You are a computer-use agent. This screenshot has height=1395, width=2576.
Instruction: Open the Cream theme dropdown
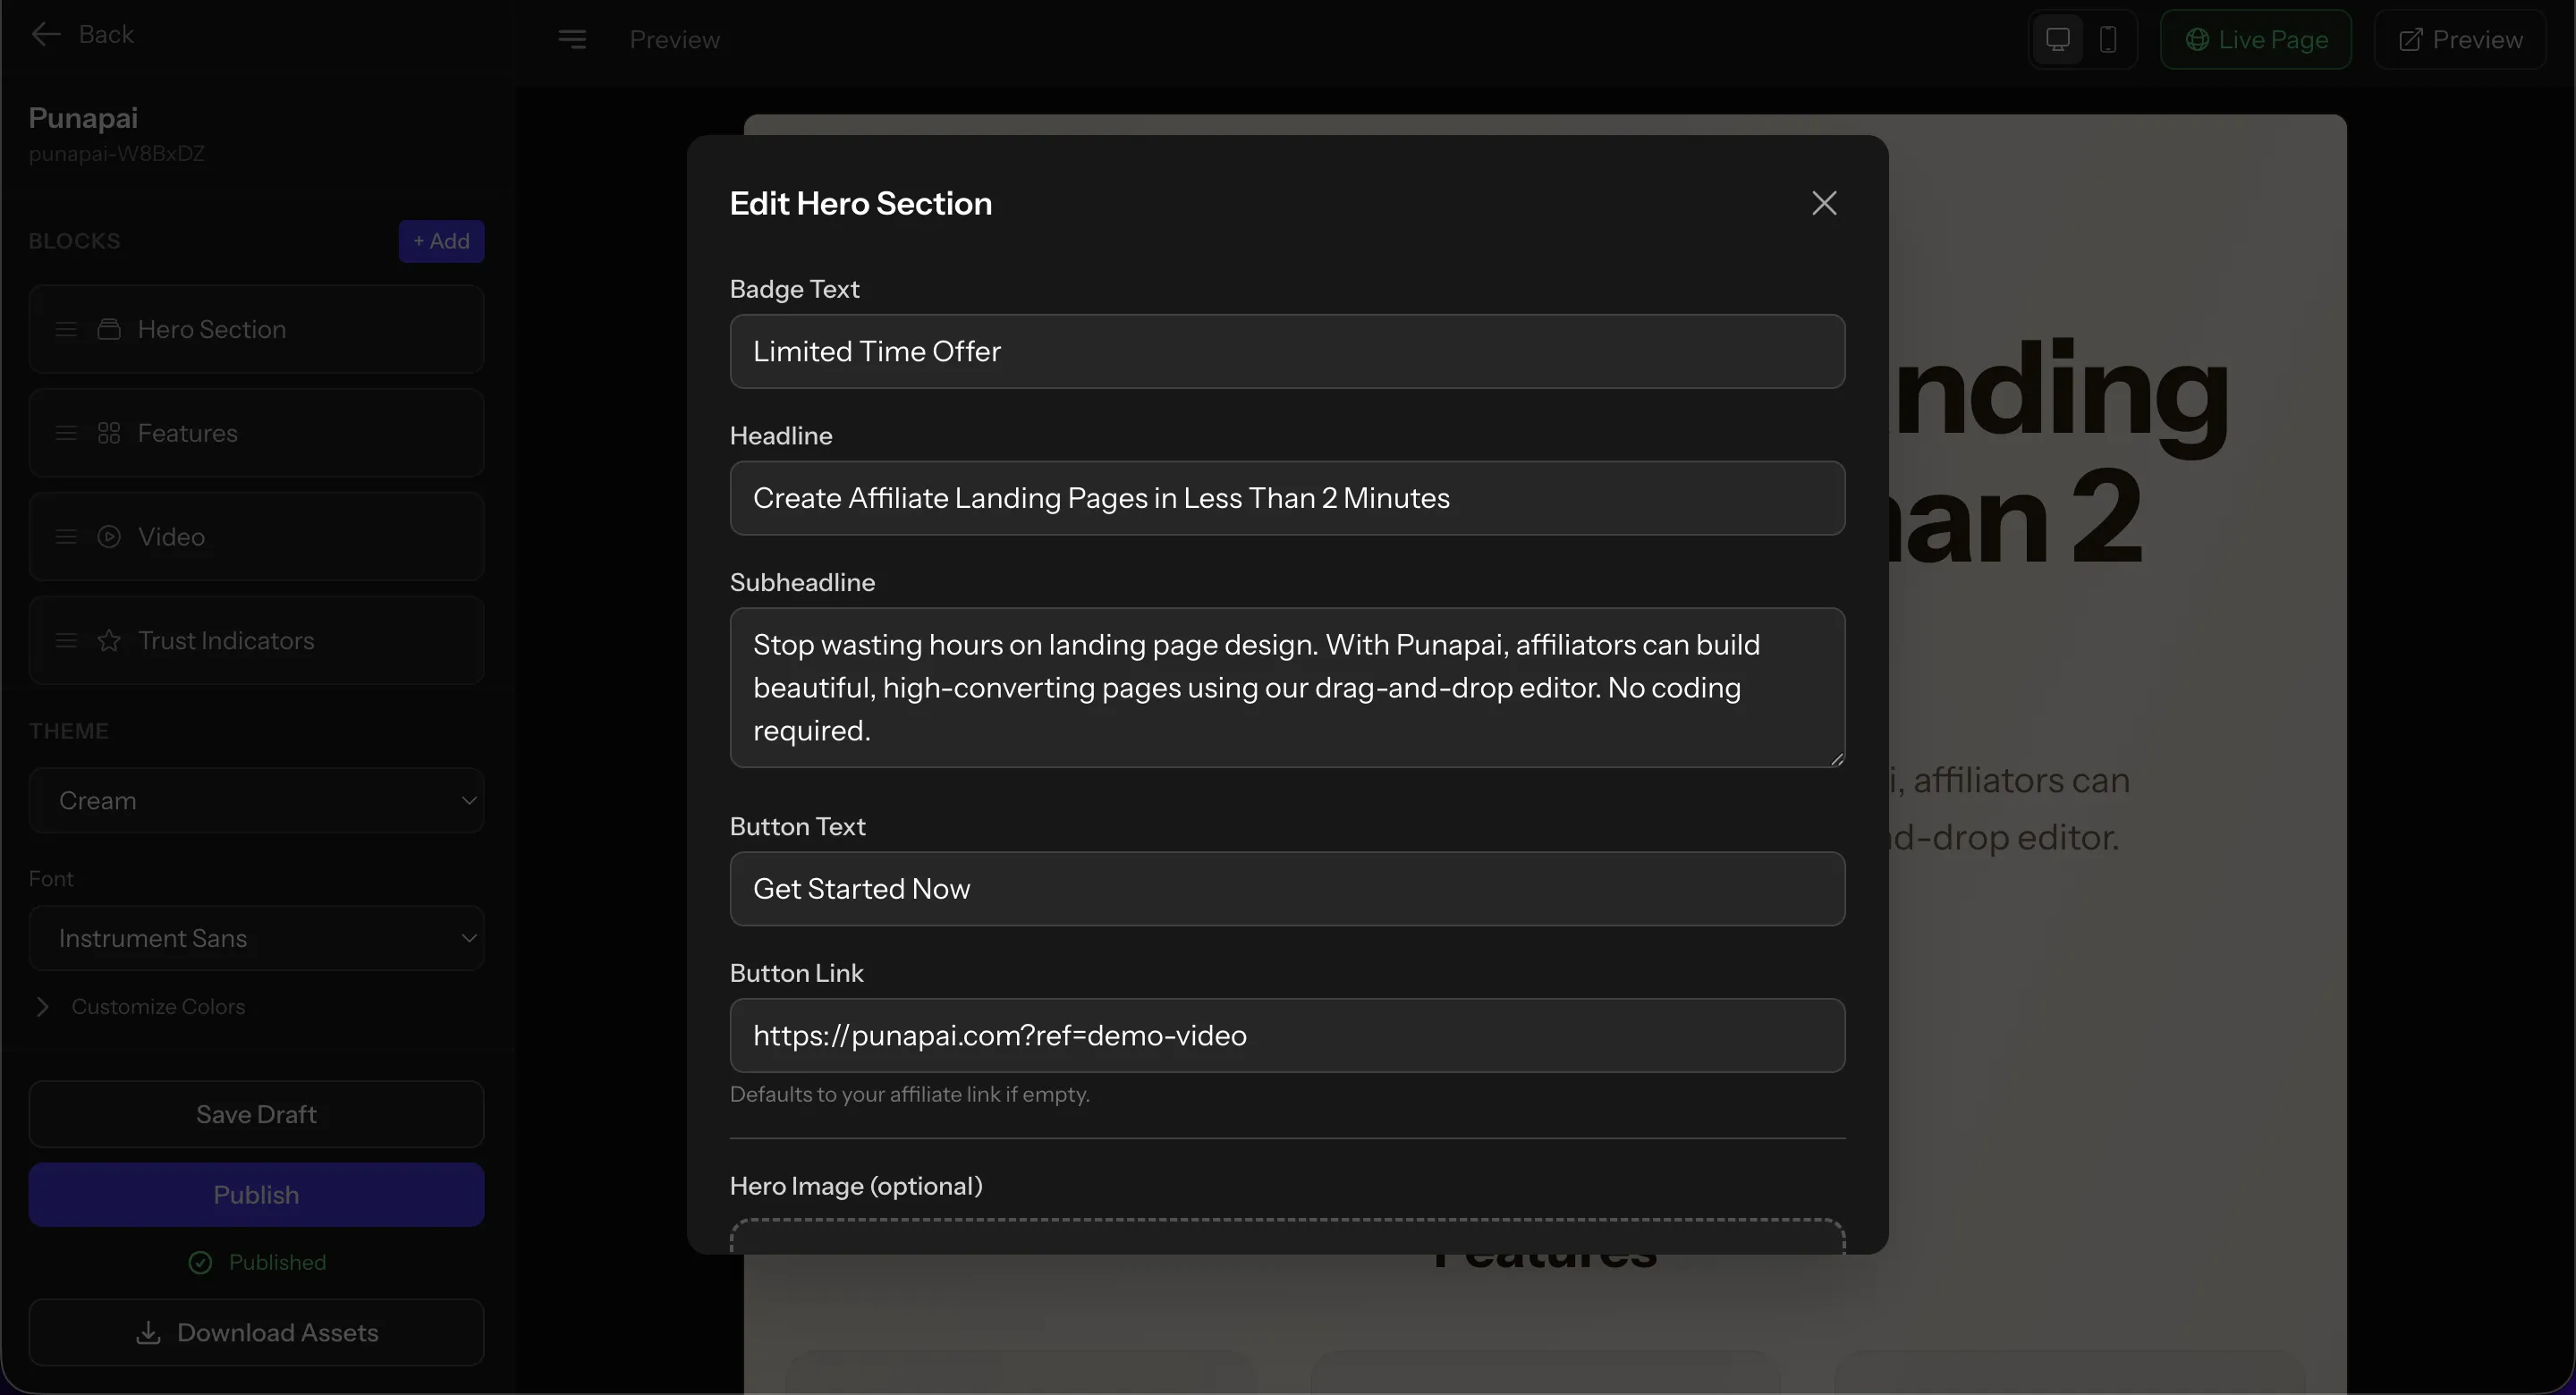[256, 799]
